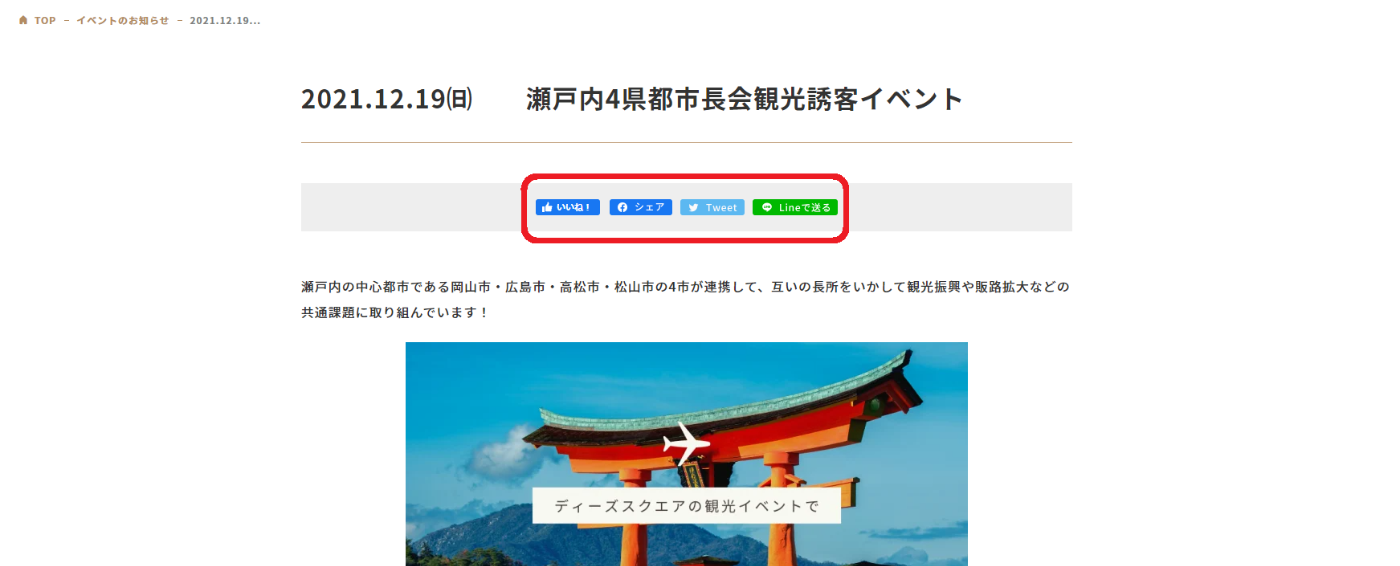Click the LINE speech bubble icon

[767, 208]
